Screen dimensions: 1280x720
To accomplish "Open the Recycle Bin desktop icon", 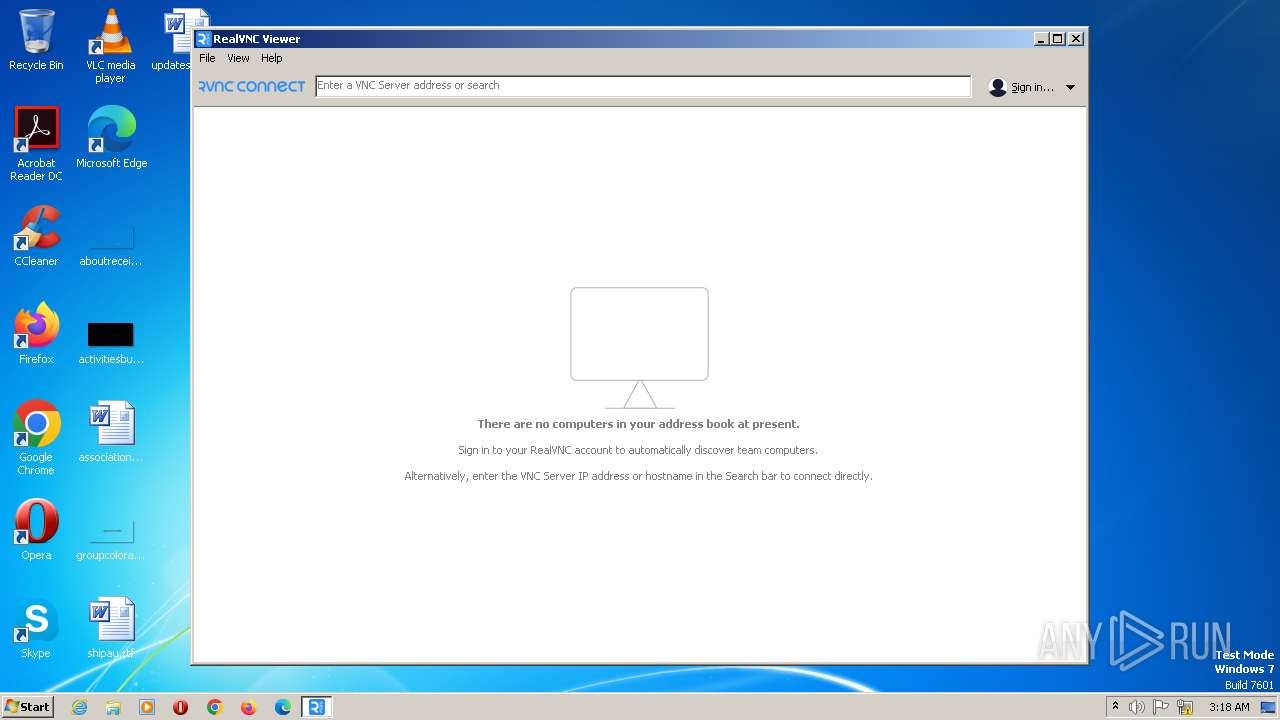I will click(36, 40).
